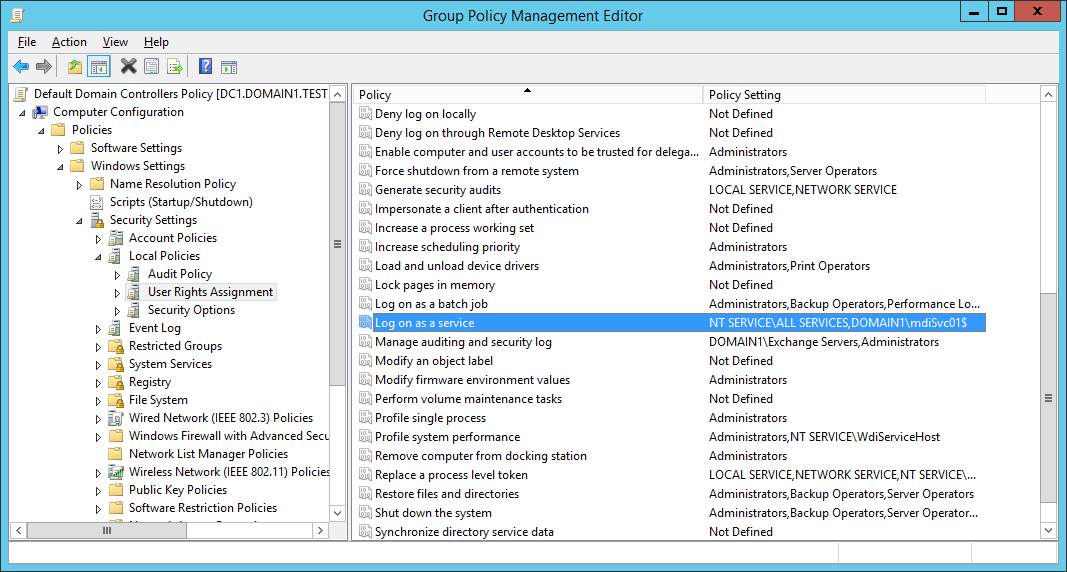Click the Export List toolbar icon
The height and width of the screenshot is (572, 1067).
point(175,67)
